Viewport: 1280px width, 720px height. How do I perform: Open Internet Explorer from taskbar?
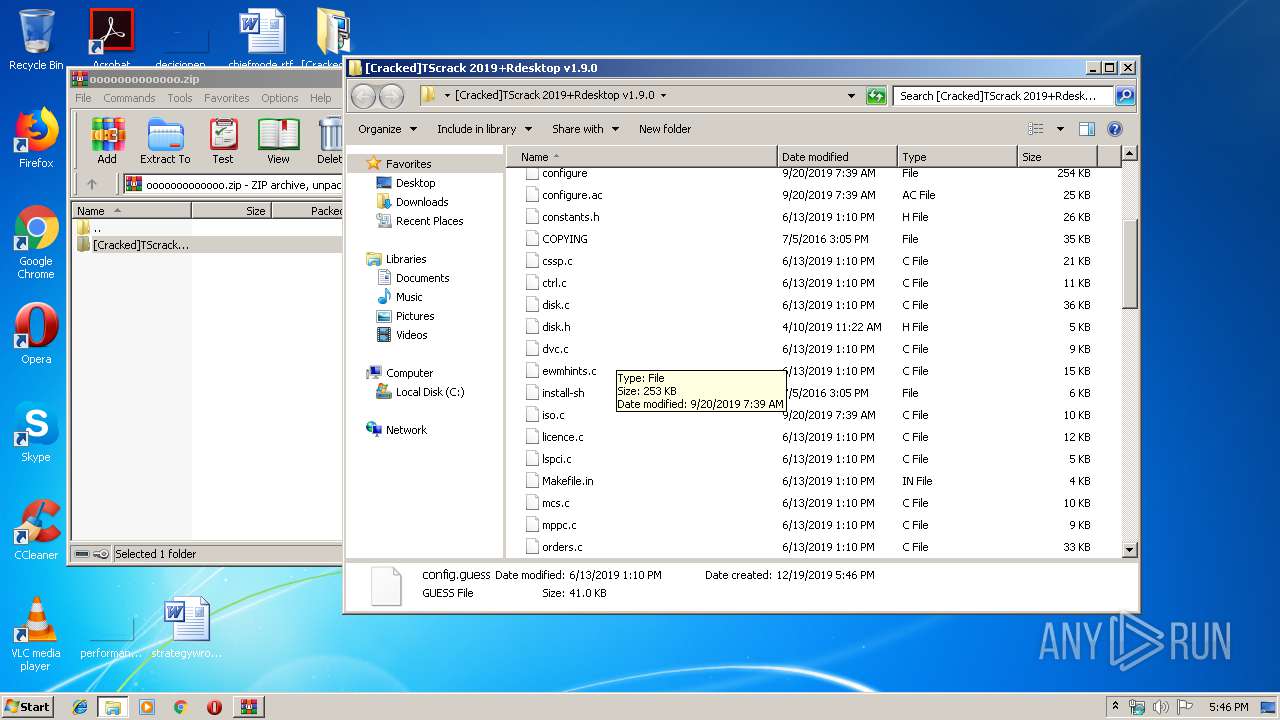(x=80, y=707)
